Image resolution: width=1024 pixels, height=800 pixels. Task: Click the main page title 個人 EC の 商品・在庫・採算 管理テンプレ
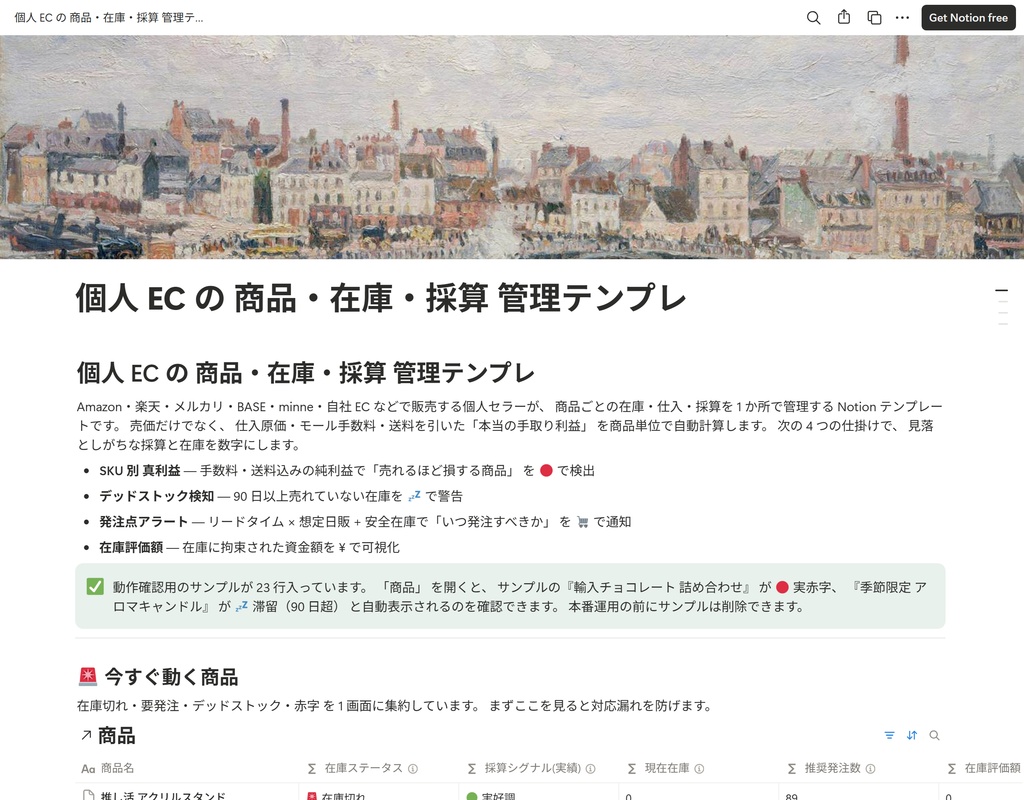pyautogui.click(x=381, y=298)
